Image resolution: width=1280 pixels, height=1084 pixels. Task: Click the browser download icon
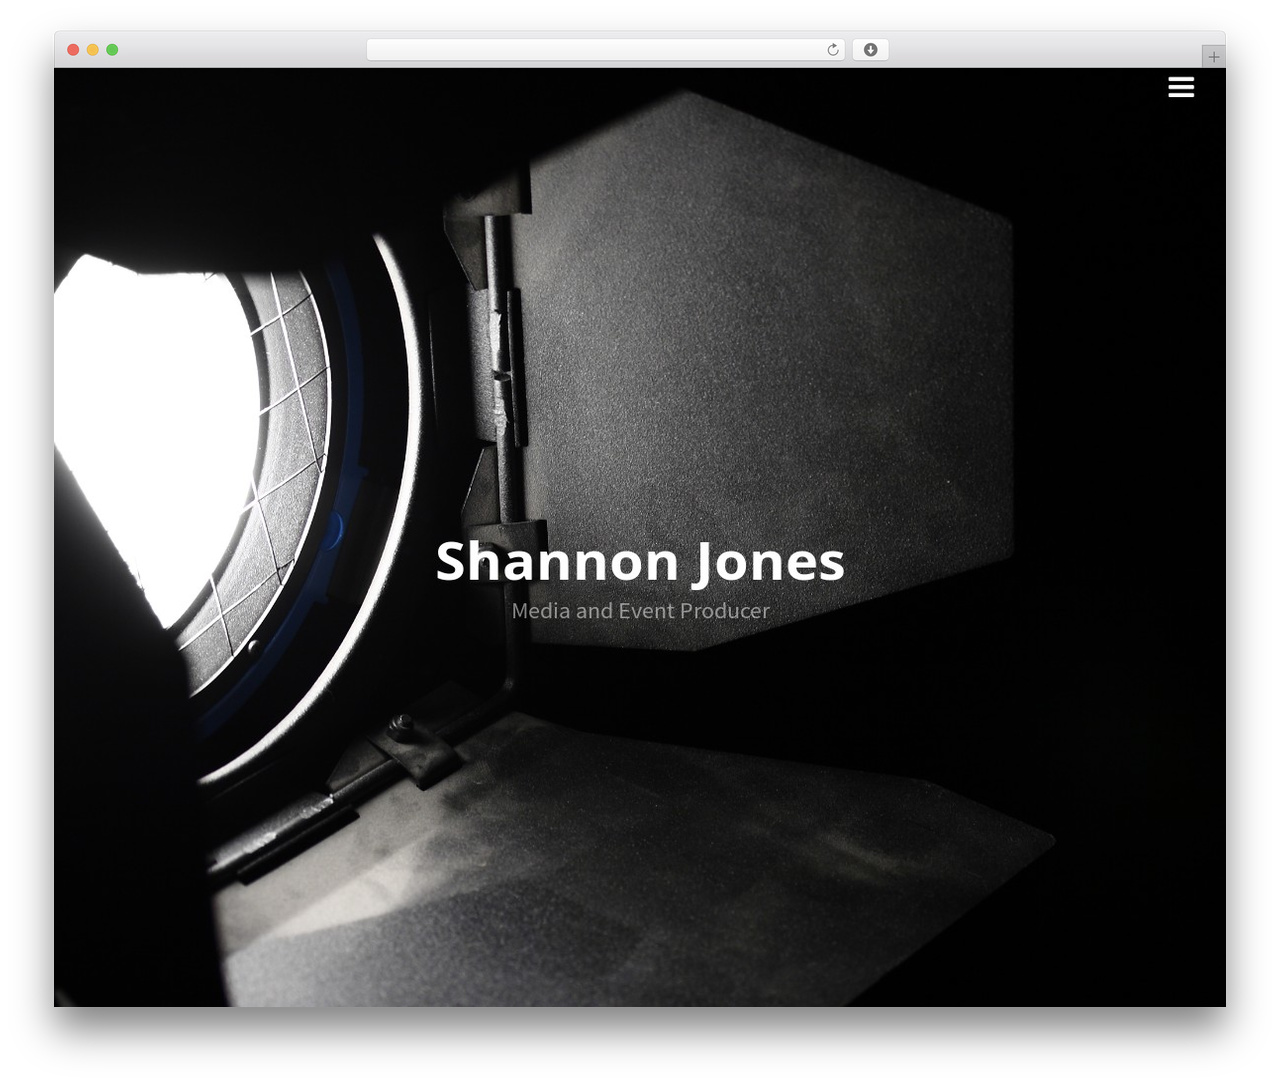pos(870,50)
